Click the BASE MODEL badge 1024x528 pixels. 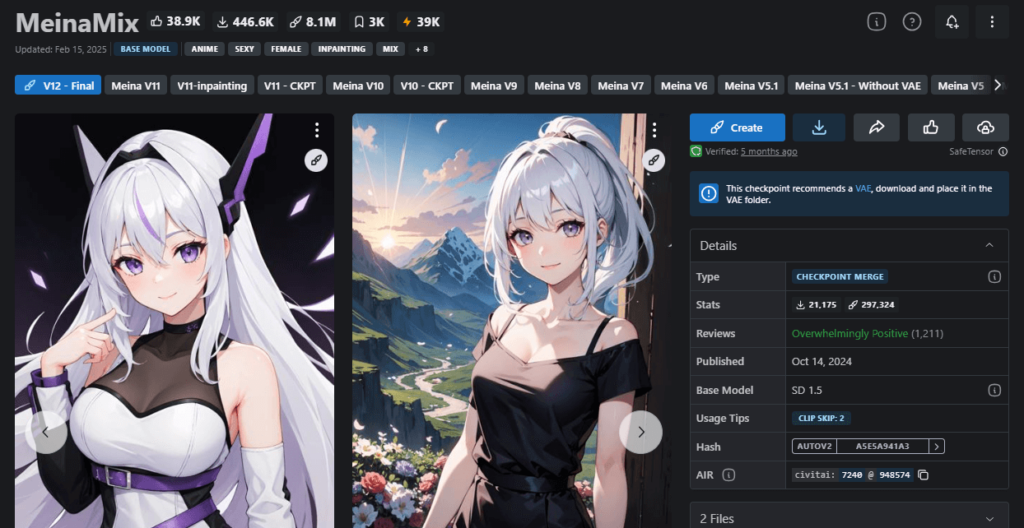click(x=145, y=49)
